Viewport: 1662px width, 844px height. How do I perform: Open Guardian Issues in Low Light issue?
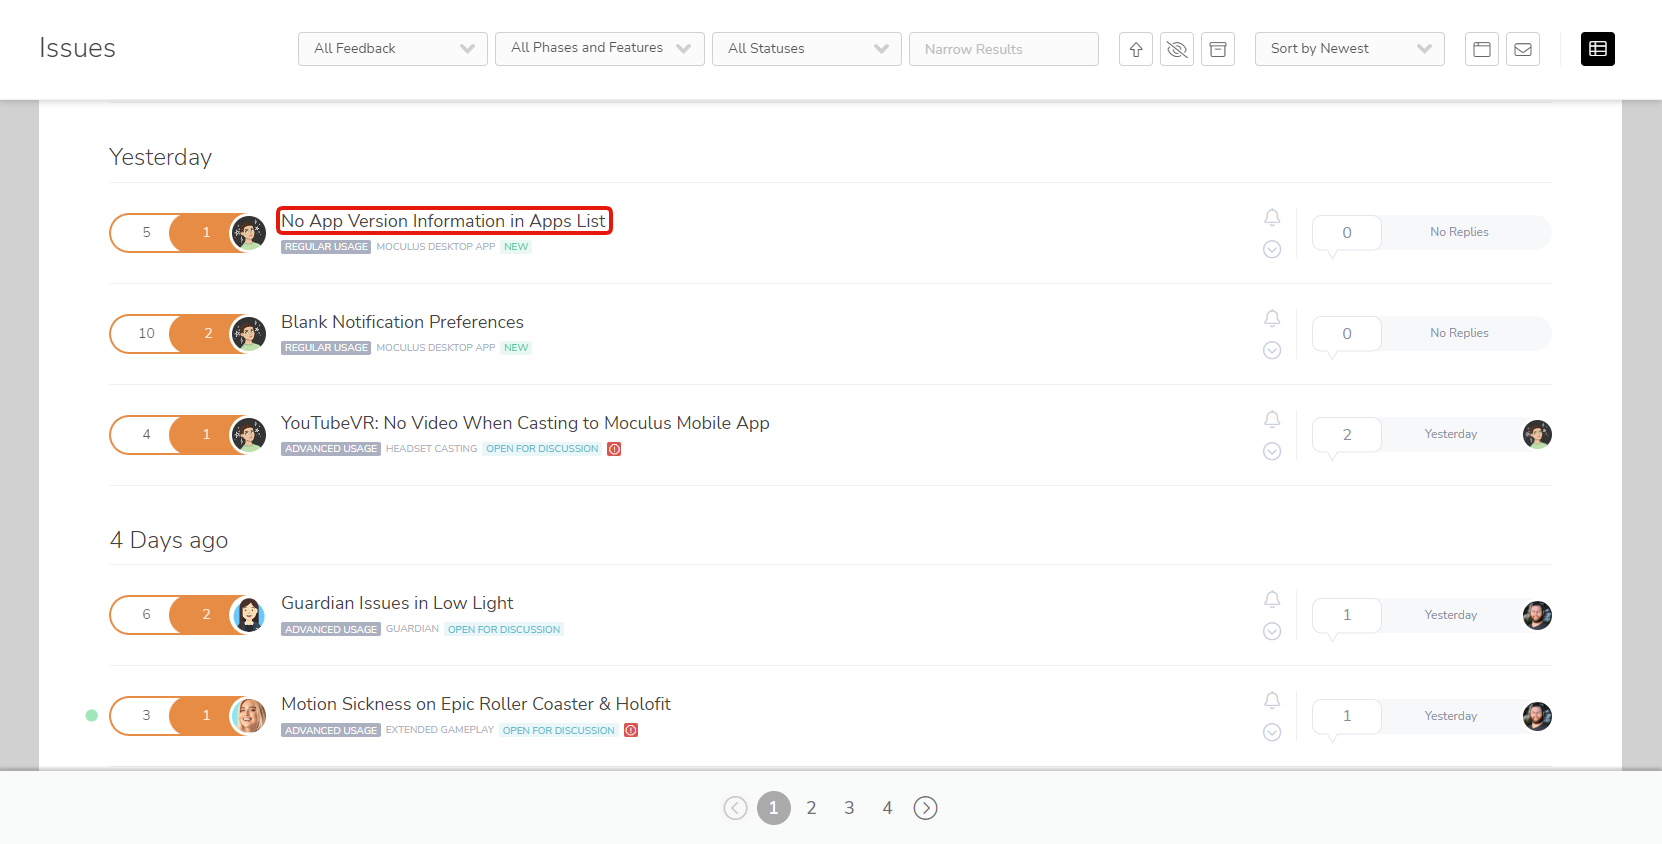tap(397, 603)
